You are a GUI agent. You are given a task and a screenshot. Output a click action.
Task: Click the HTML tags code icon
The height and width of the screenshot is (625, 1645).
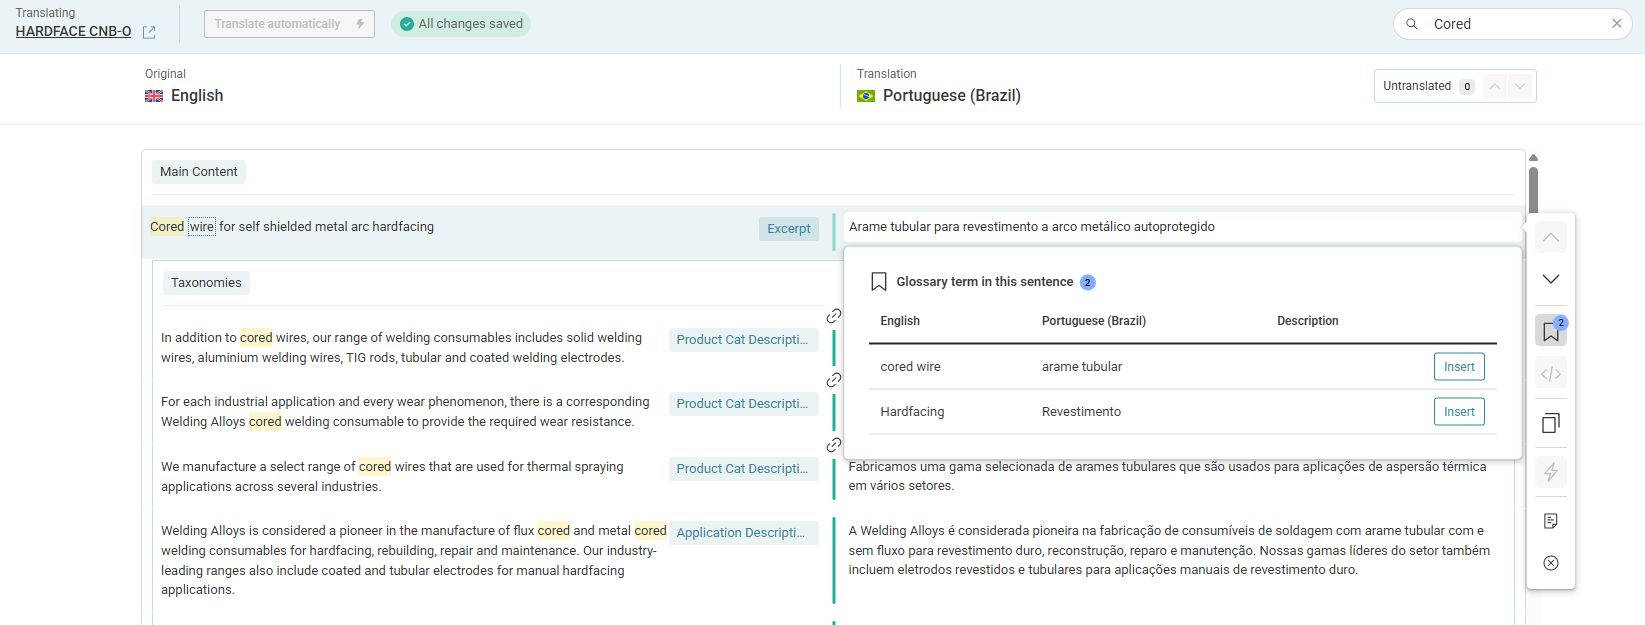[1550, 374]
